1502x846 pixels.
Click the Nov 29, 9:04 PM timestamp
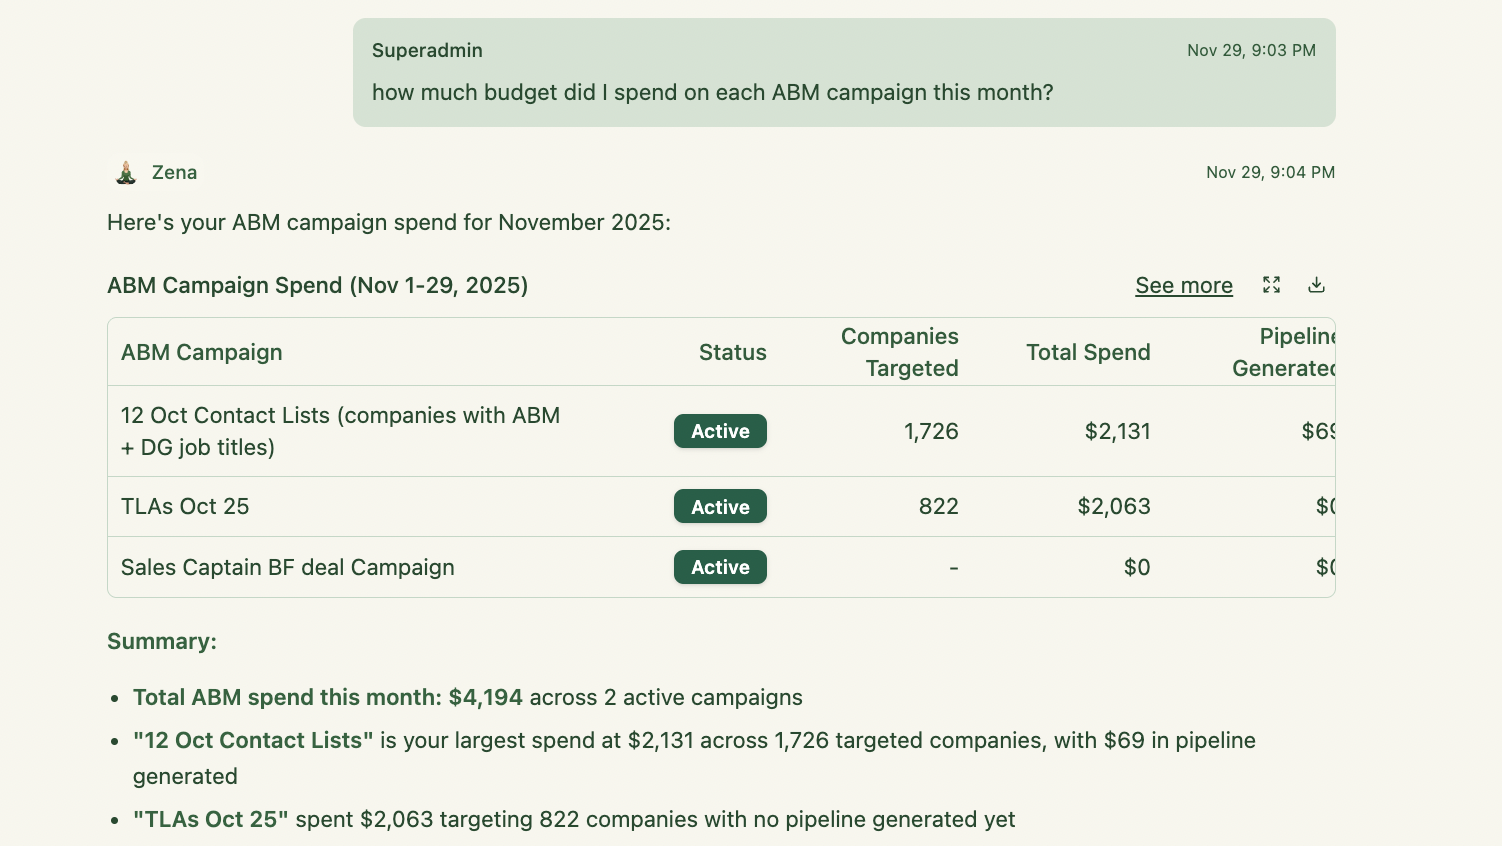(x=1271, y=172)
